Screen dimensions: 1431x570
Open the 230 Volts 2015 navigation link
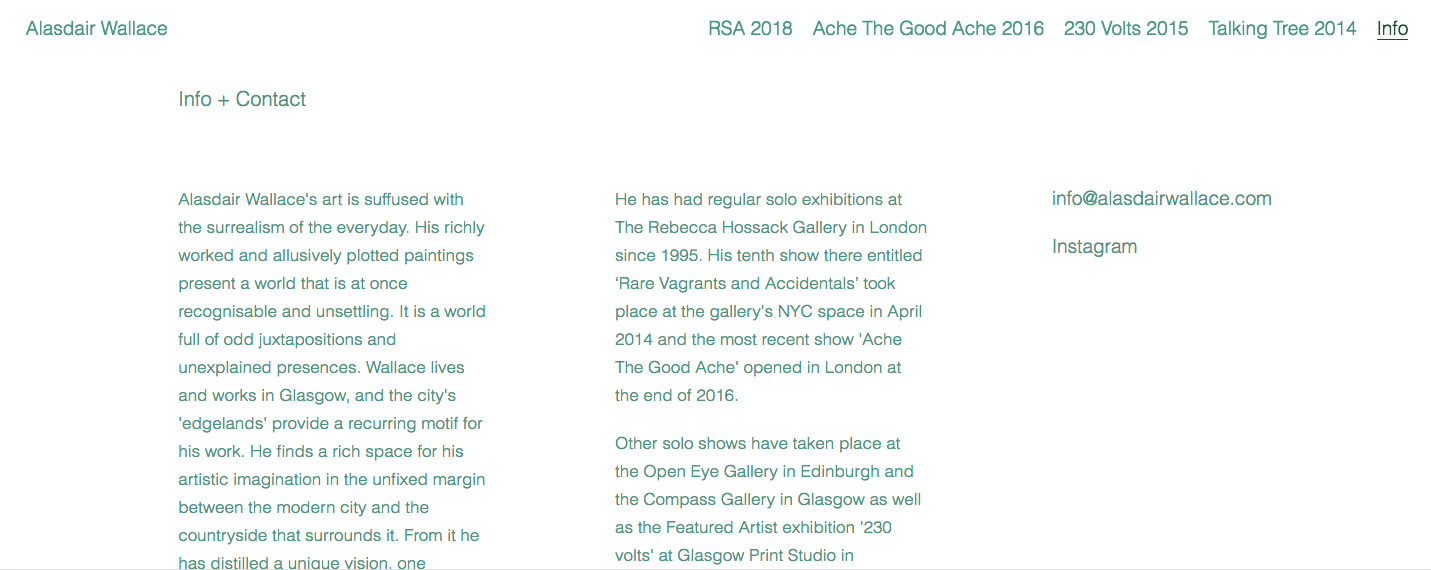(1126, 29)
